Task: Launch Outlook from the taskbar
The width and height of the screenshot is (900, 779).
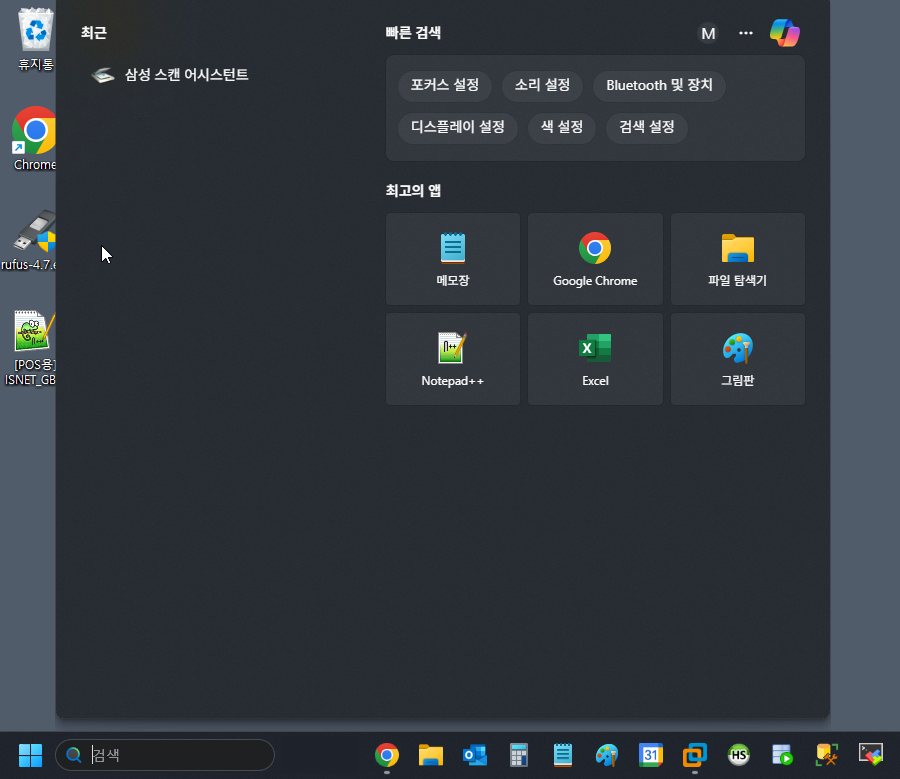Action: pos(475,755)
